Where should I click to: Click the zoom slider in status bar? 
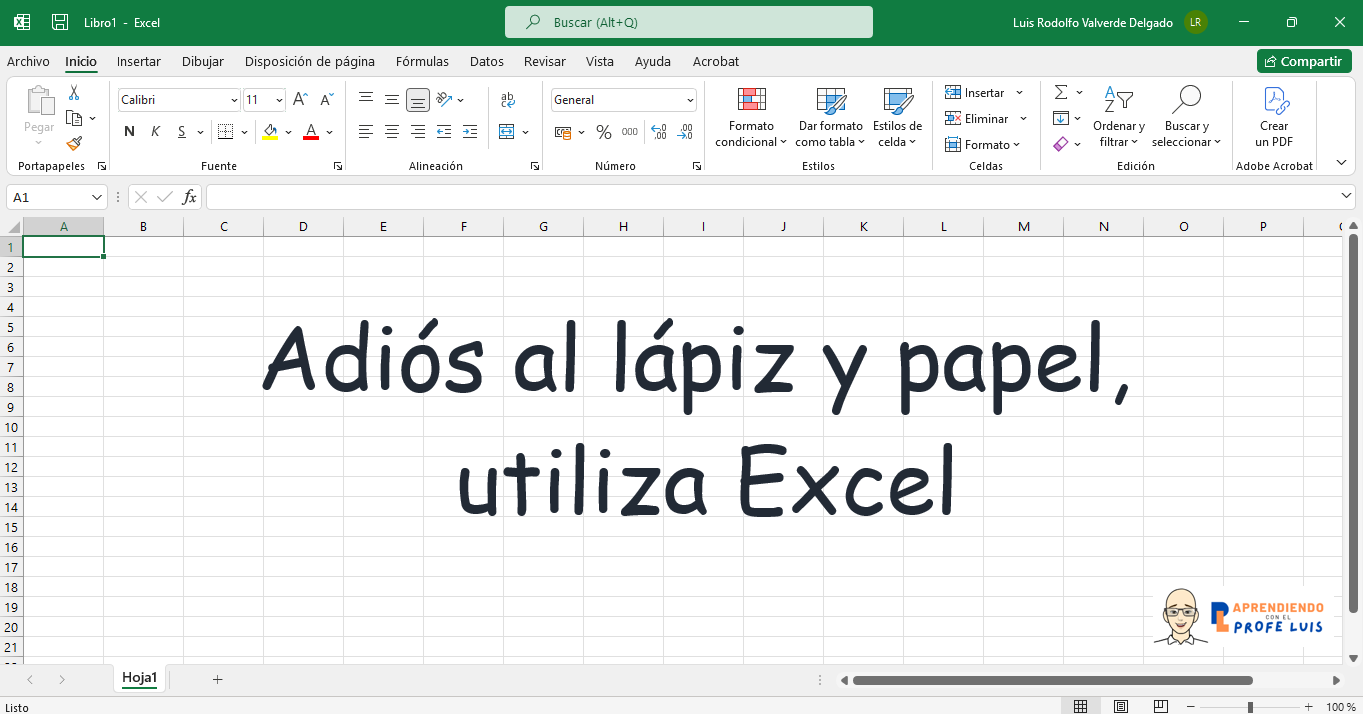(1249, 707)
